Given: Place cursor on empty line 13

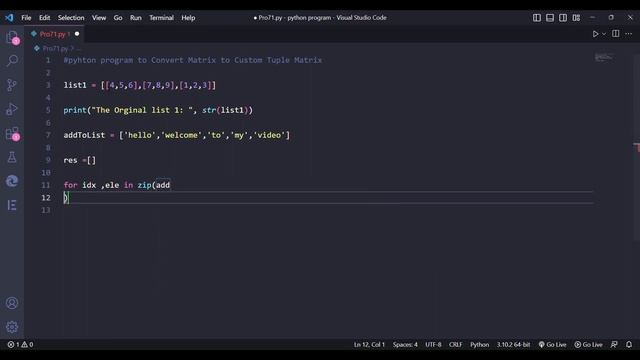Looking at the screenshot, I should [327, 210].
